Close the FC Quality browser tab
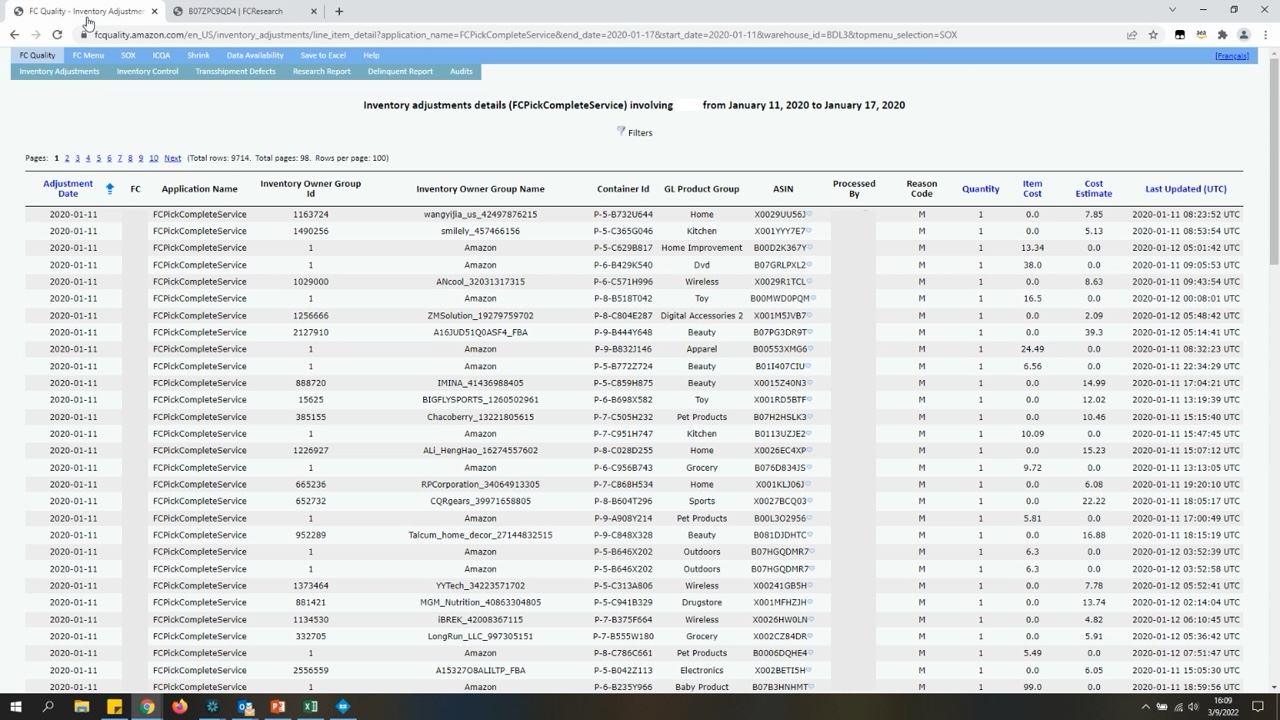1280x720 pixels. tap(154, 11)
